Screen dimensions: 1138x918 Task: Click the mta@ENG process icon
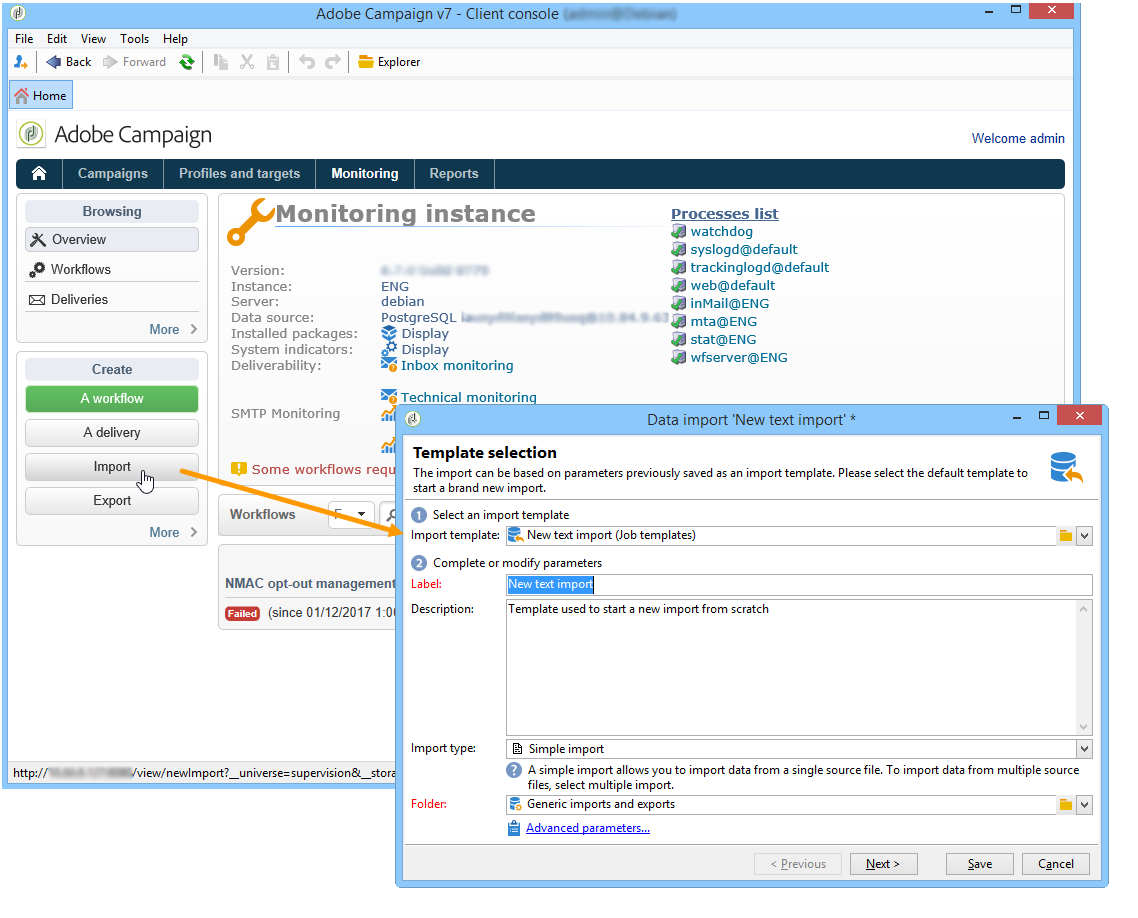pos(679,321)
